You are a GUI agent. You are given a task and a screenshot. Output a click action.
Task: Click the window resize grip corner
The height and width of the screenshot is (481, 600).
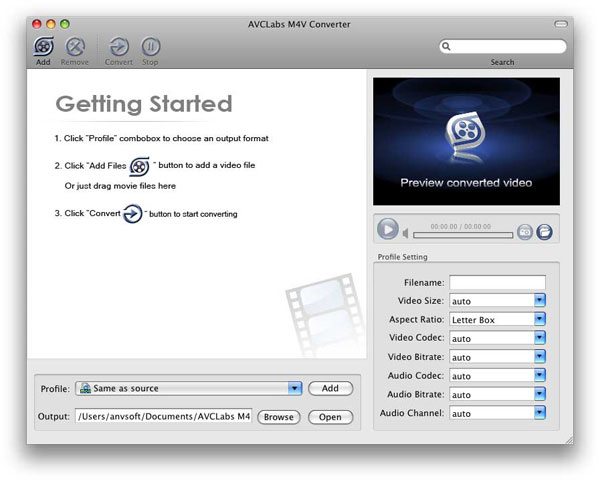click(569, 440)
